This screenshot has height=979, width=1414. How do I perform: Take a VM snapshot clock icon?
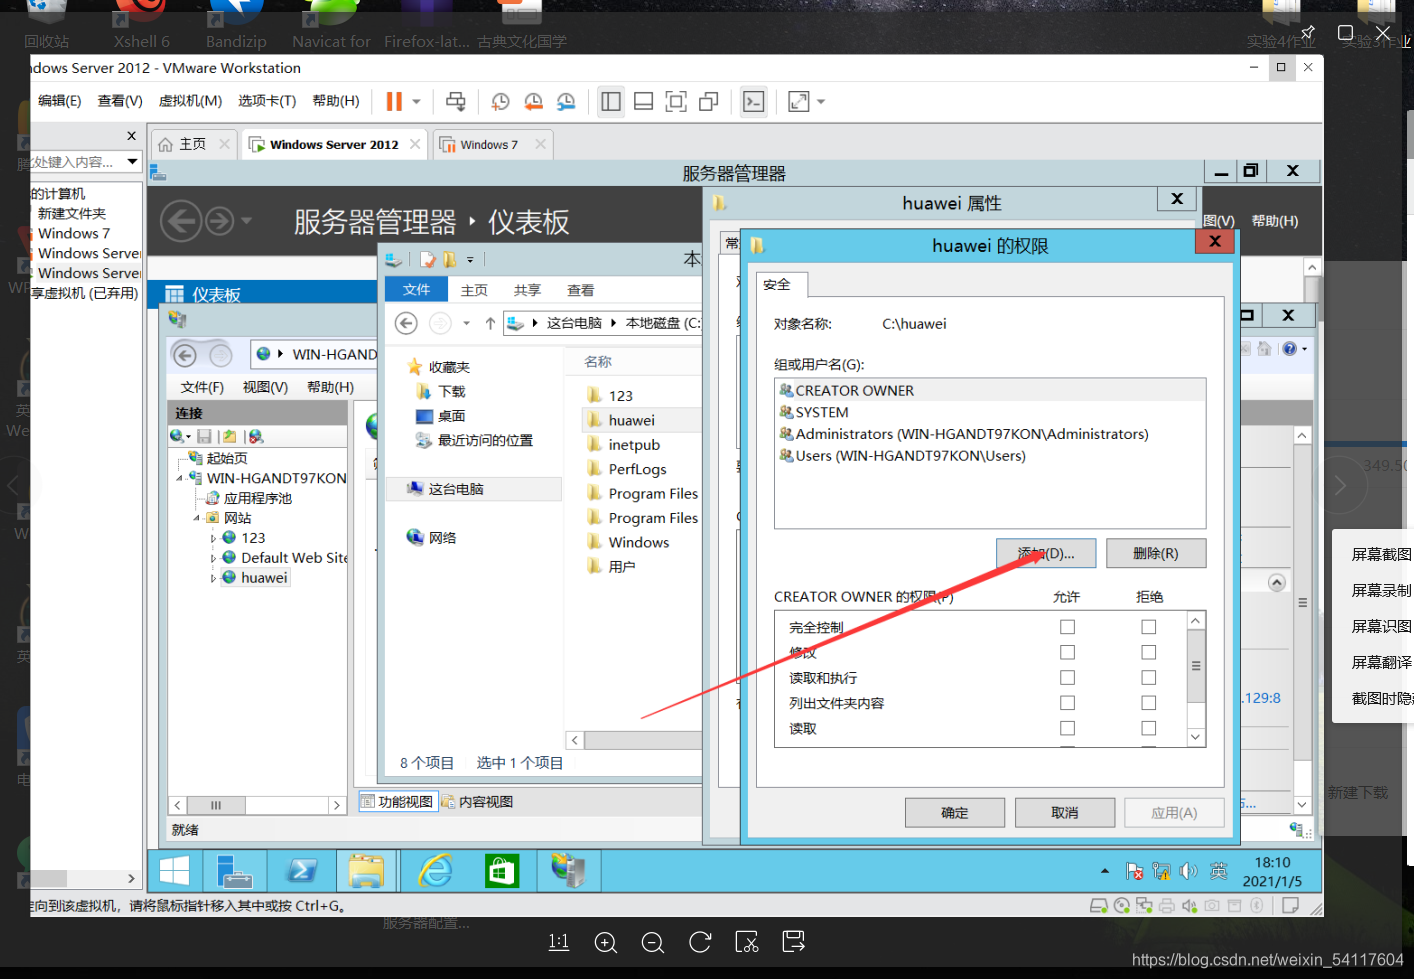[500, 101]
